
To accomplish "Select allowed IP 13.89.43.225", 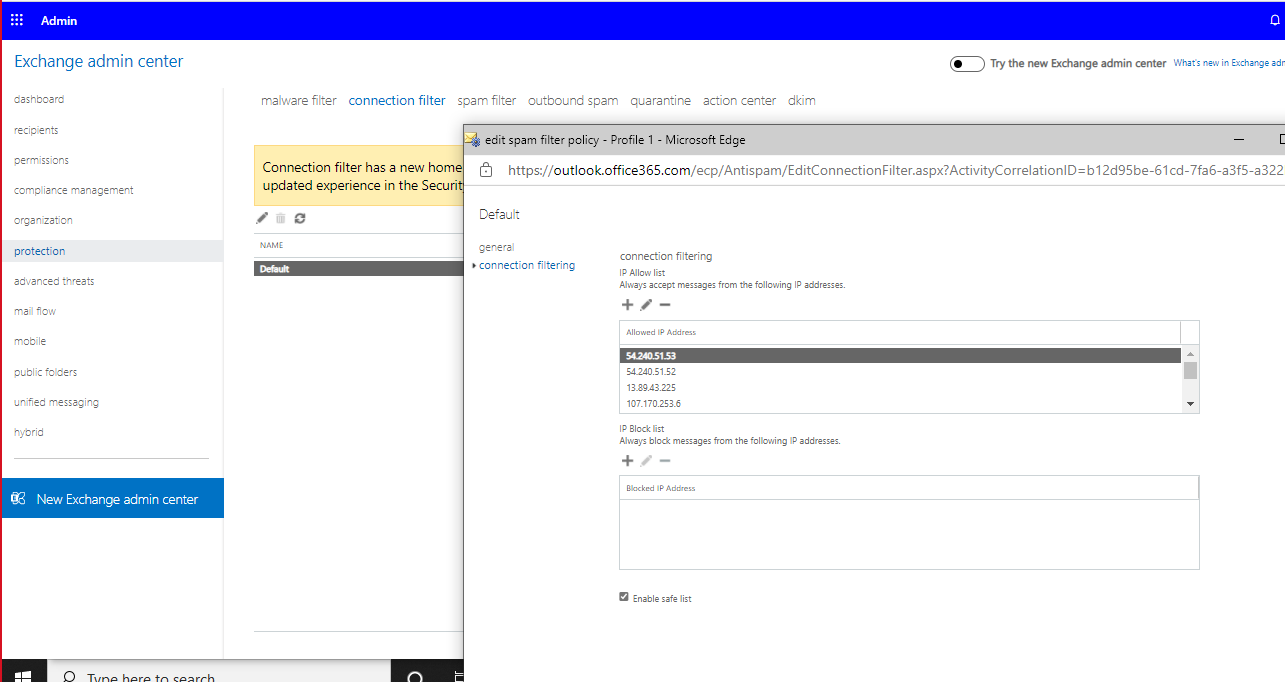I will (900, 387).
